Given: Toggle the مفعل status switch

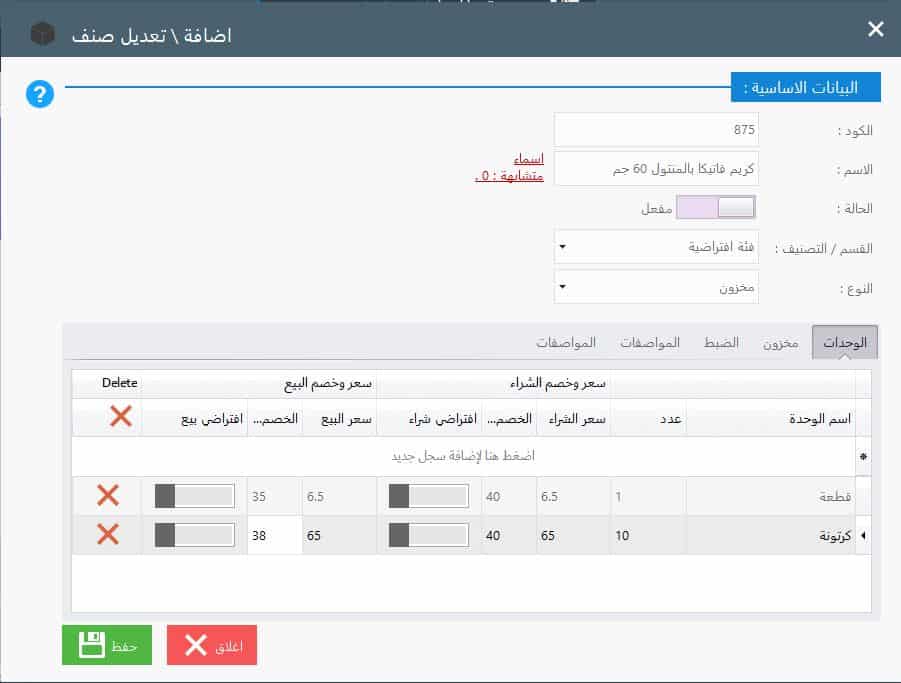Looking at the screenshot, I should [715, 207].
